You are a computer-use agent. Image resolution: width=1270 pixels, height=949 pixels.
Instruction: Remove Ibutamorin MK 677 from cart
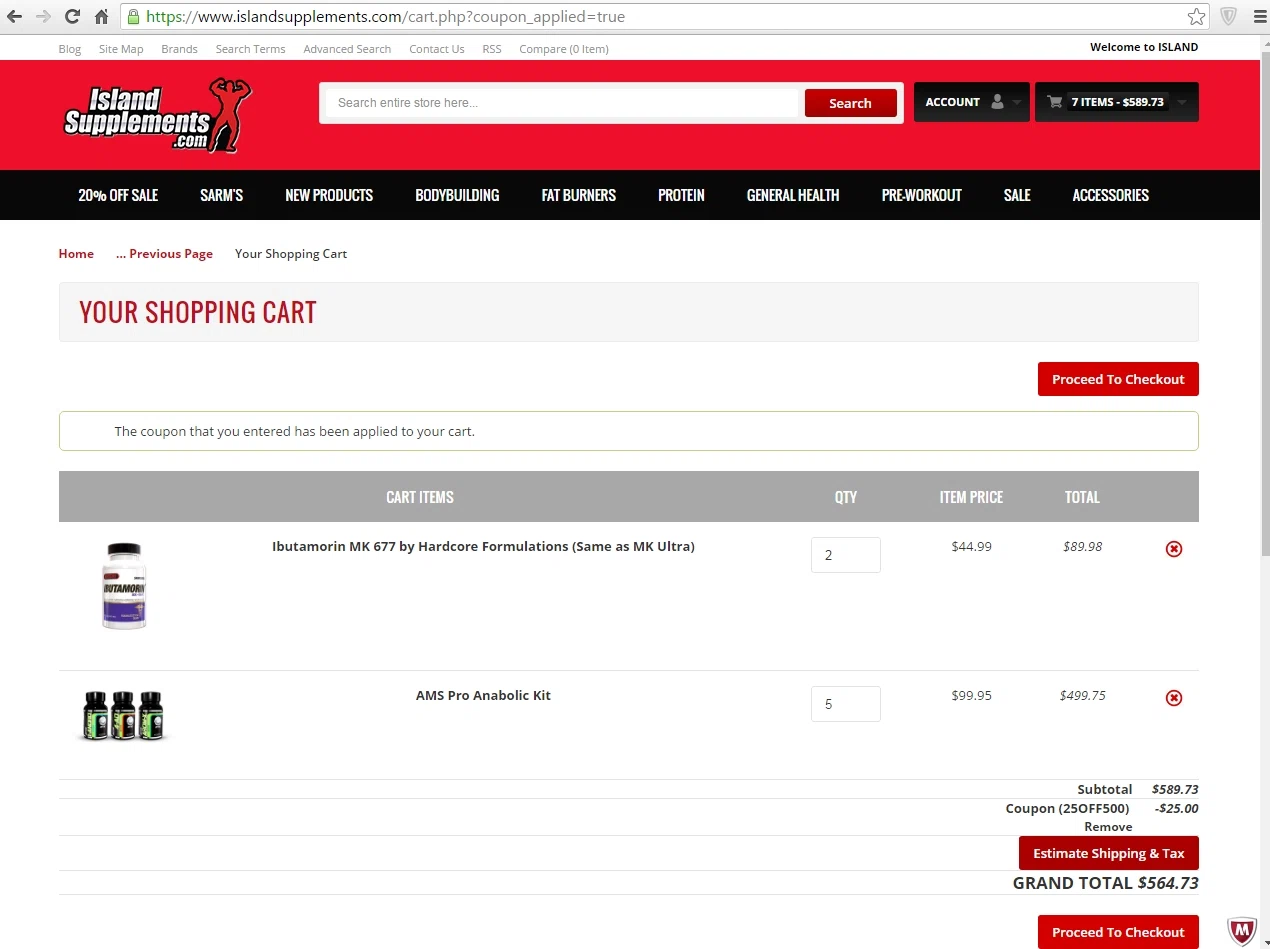pyautogui.click(x=1174, y=549)
